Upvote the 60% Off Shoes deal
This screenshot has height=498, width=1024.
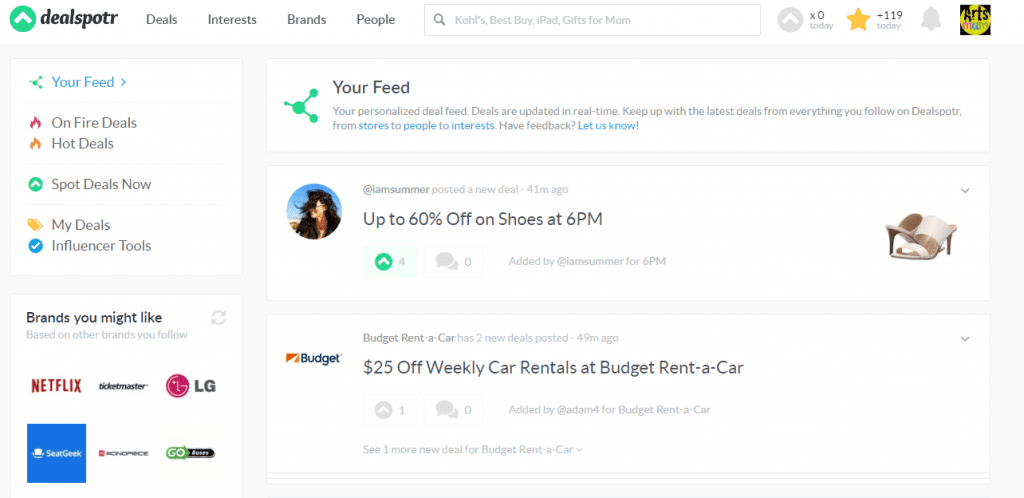390,262
